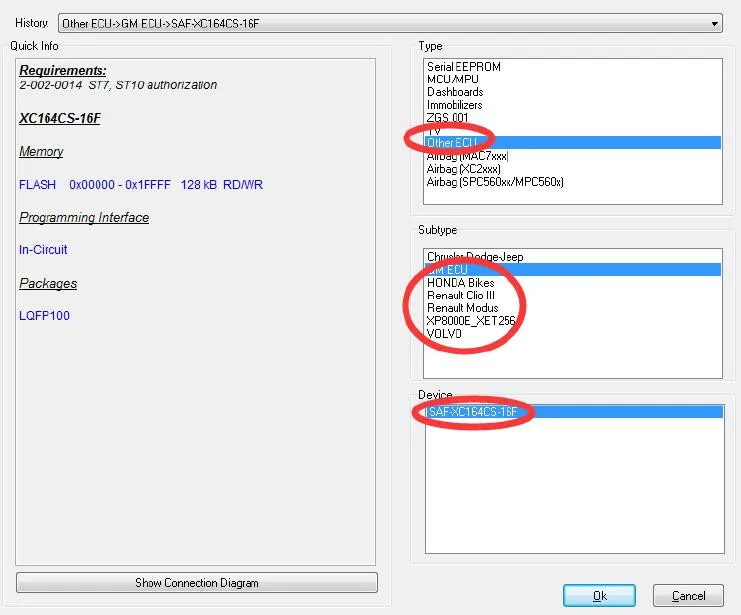Image resolution: width=741 pixels, height=615 pixels.
Task: Click ST7, ST10 authorization requirement line
Action: click(x=118, y=85)
